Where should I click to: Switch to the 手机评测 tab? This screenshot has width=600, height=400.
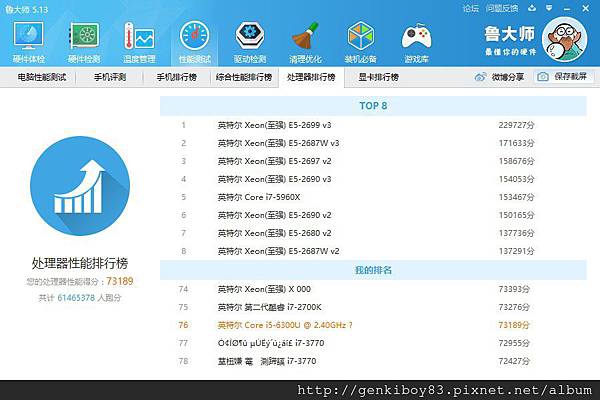coord(110,77)
